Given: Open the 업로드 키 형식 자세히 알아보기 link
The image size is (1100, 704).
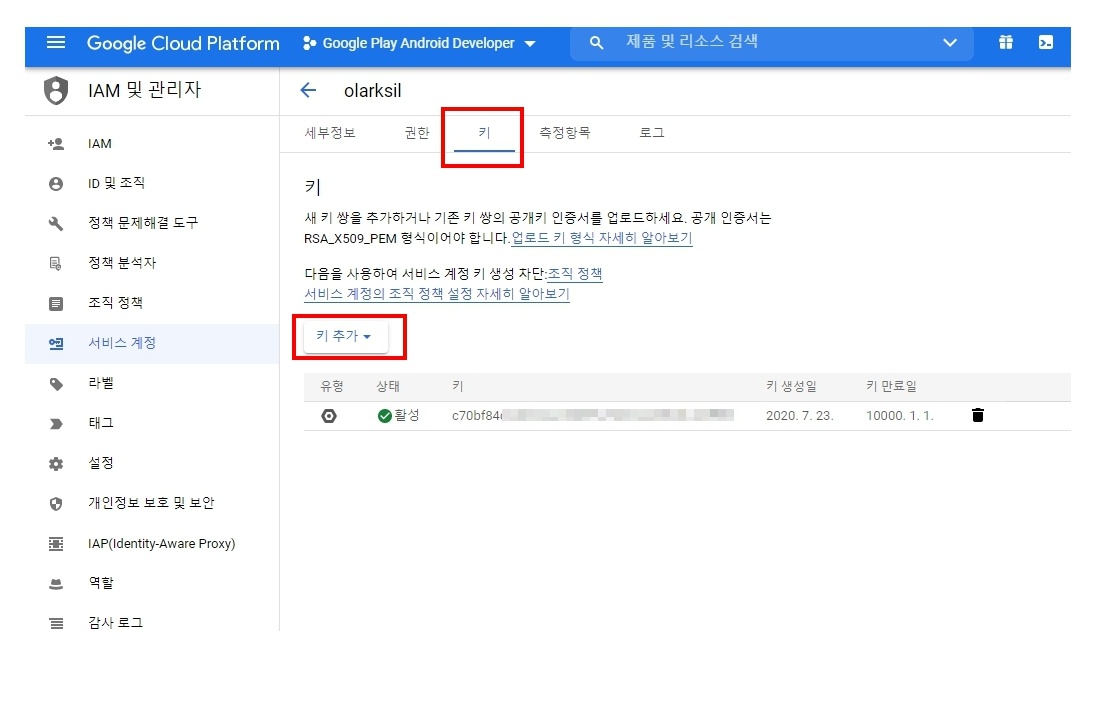Looking at the screenshot, I should 601,238.
